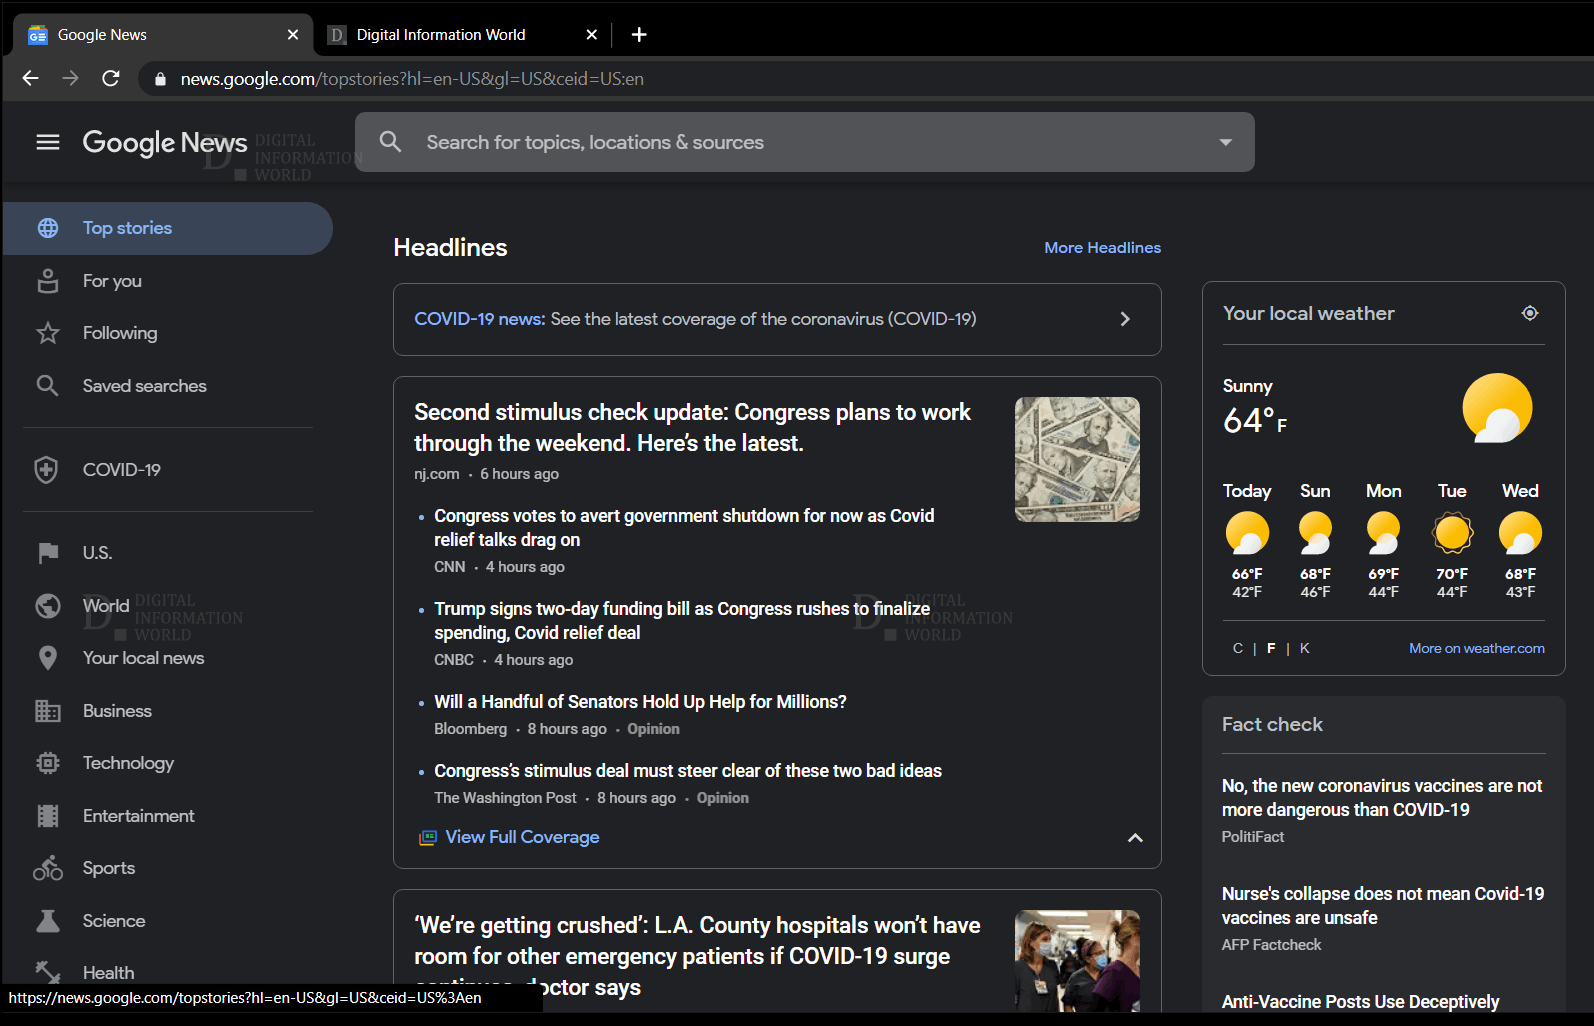1594x1026 pixels.
Task: Click the Business building icon
Action: click(x=48, y=711)
